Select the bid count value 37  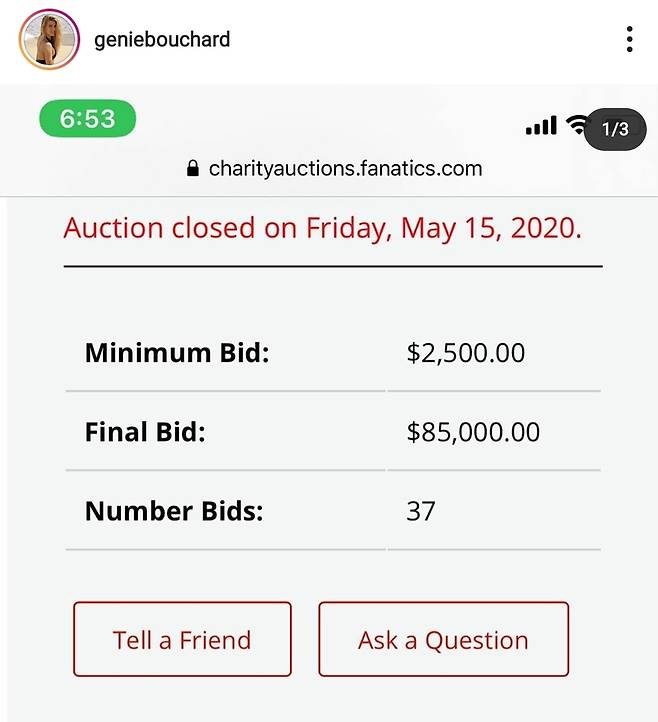coord(420,511)
